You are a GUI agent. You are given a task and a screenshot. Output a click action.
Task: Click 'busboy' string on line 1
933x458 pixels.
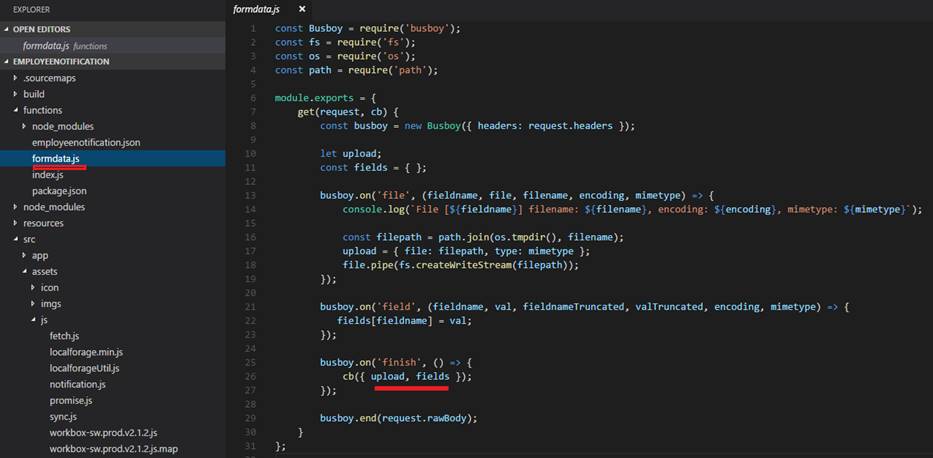(x=427, y=29)
